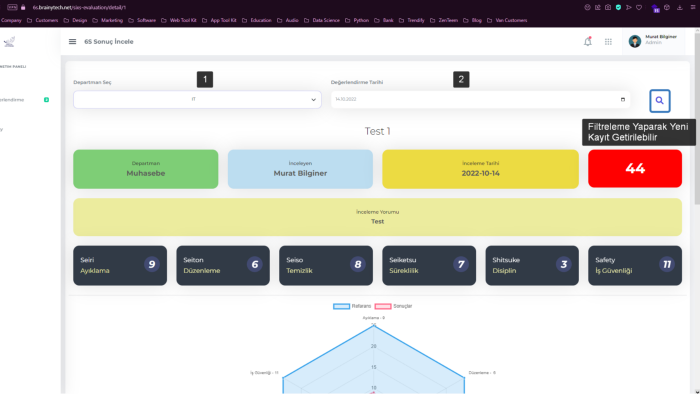This screenshot has width=700, height=394.
Task: Click the Değerlendirme Tarihi date field
Action: [x=480, y=100]
